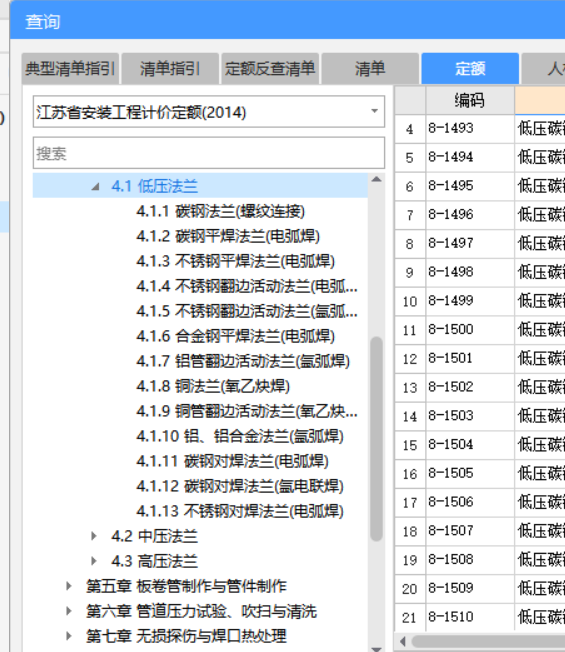Select table row with code 8-1510
Screen dimensions: 565x652
[480, 617]
